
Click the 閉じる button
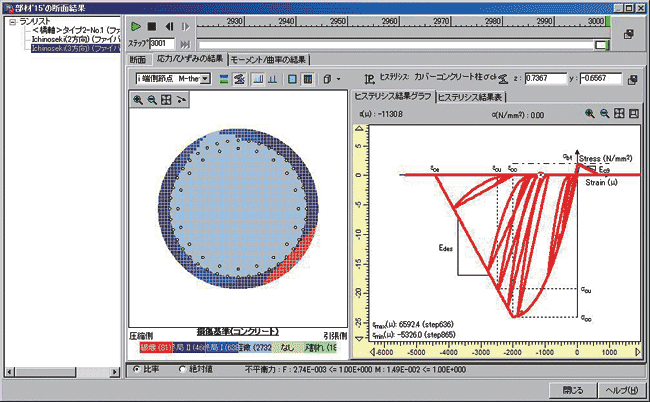572,390
